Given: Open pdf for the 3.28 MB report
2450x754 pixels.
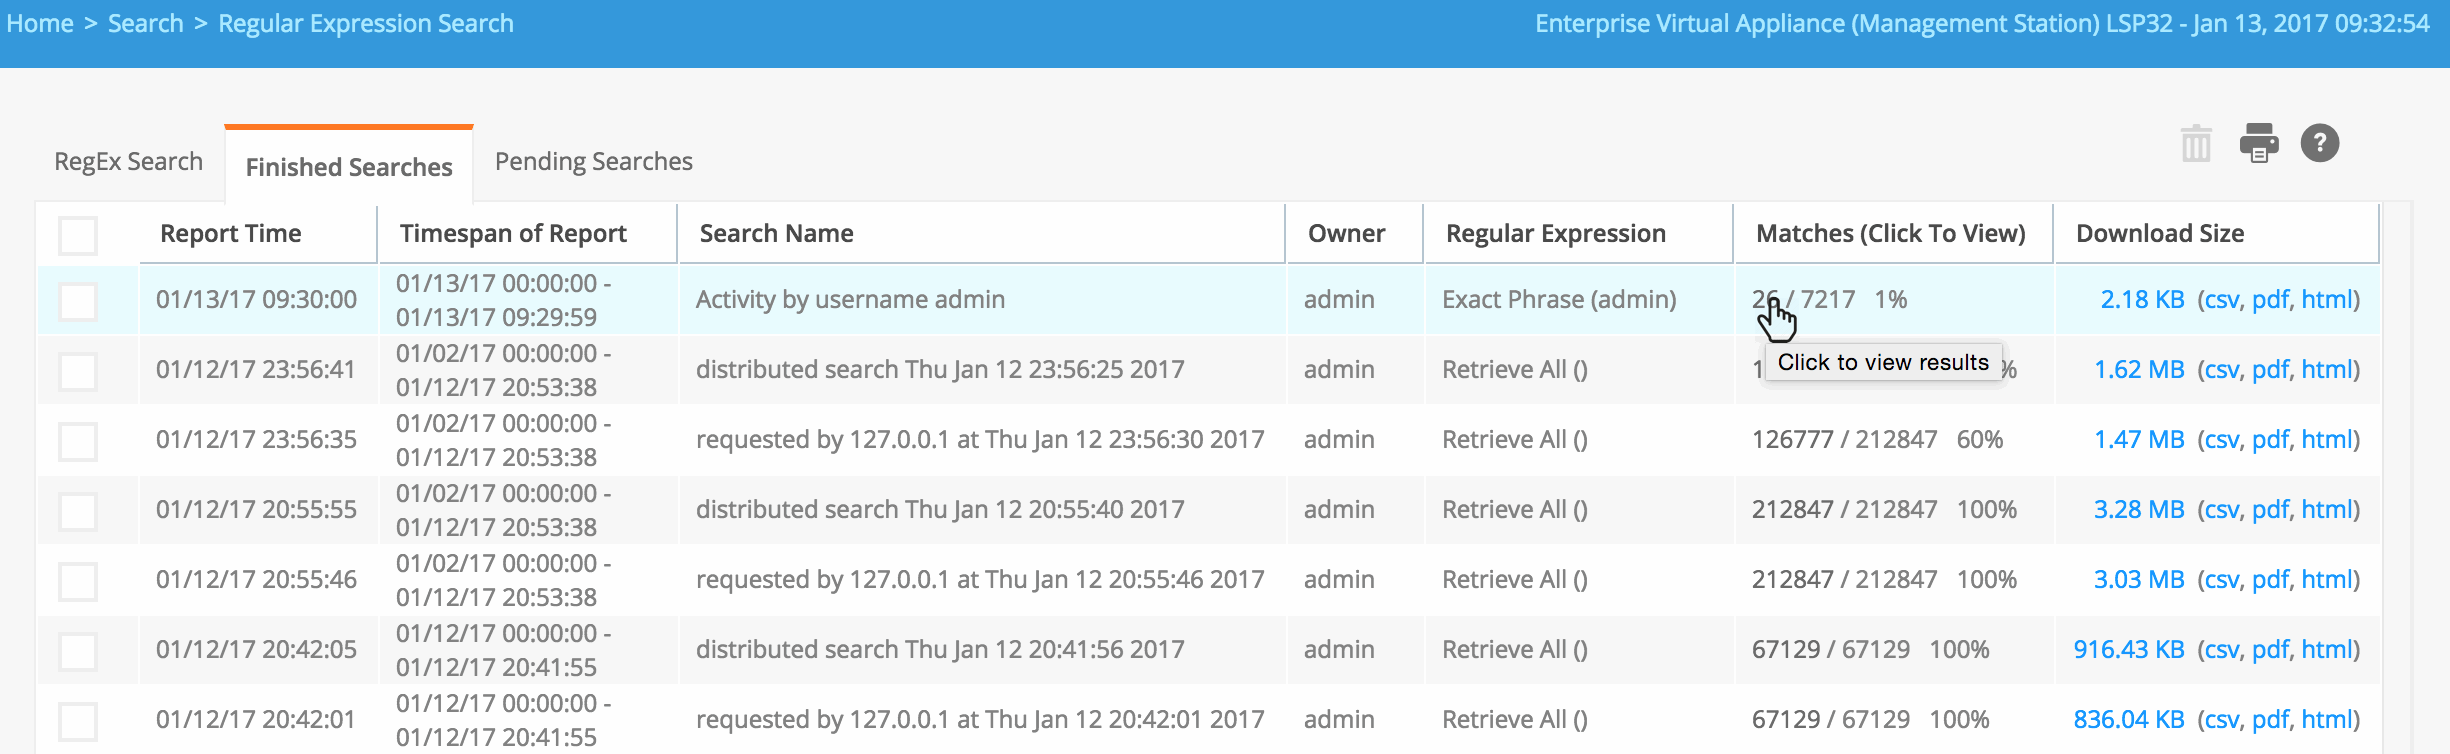Looking at the screenshot, I should point(2270,510).
